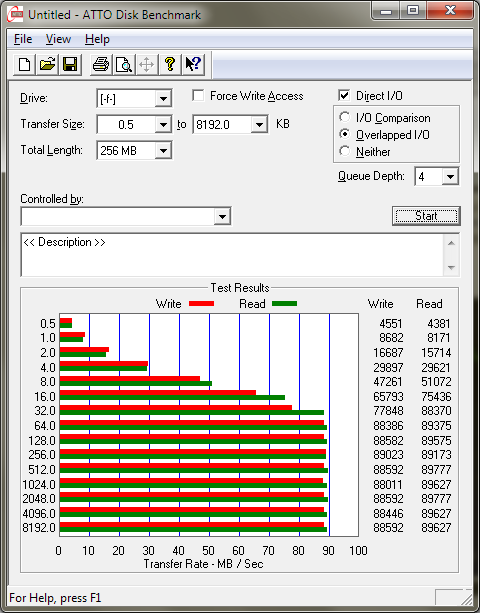Image resolution: width=480 pixels, height=613 pixels.
Task: Select the Overlapped I/O radio button
Action: click(344, 134)
